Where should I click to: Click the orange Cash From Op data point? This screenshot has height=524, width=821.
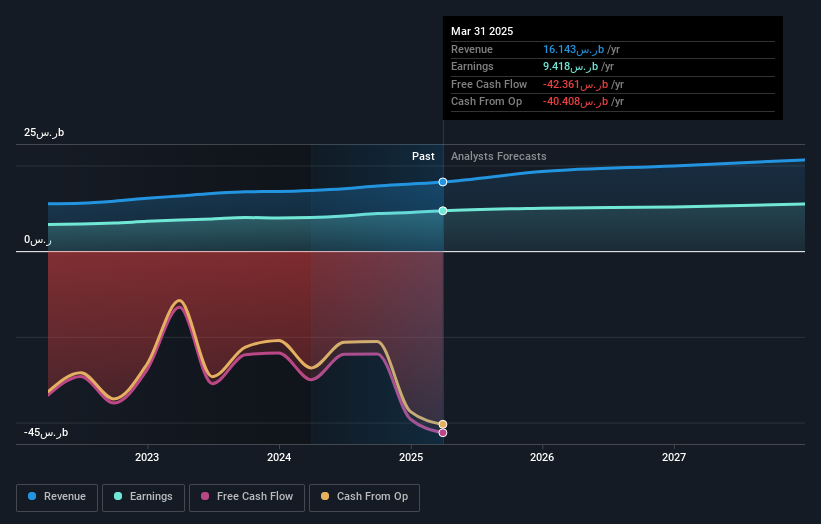[443, 425]
